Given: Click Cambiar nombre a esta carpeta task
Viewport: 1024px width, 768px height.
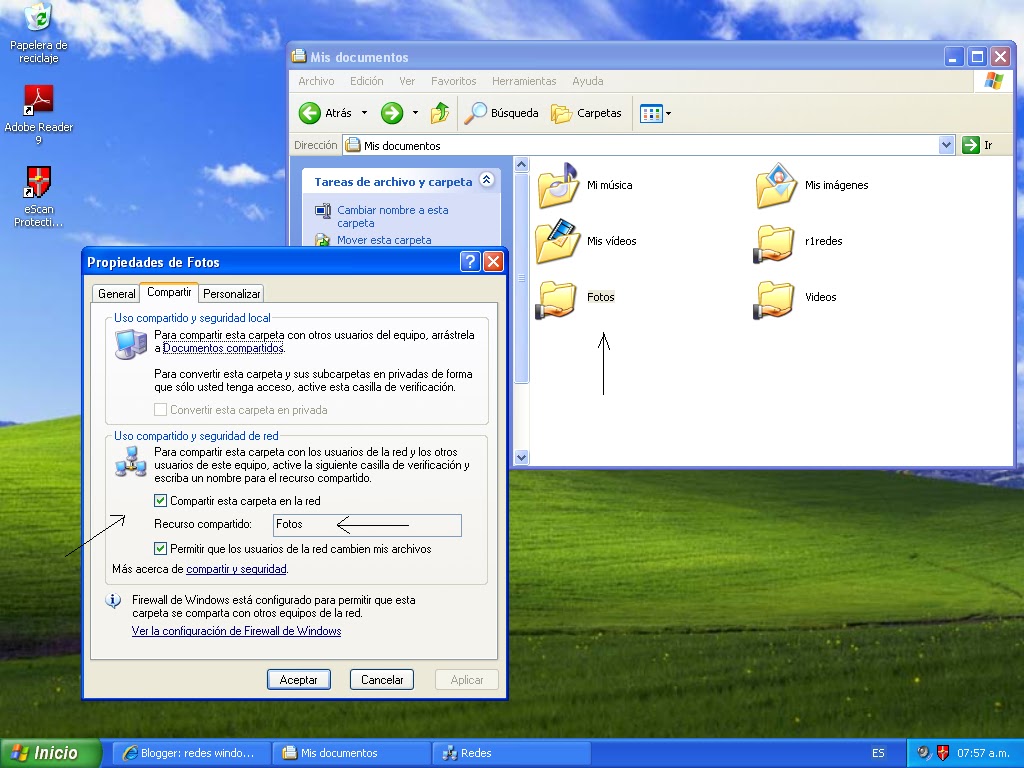Looking at the screenshot, I should click(392, 216).
